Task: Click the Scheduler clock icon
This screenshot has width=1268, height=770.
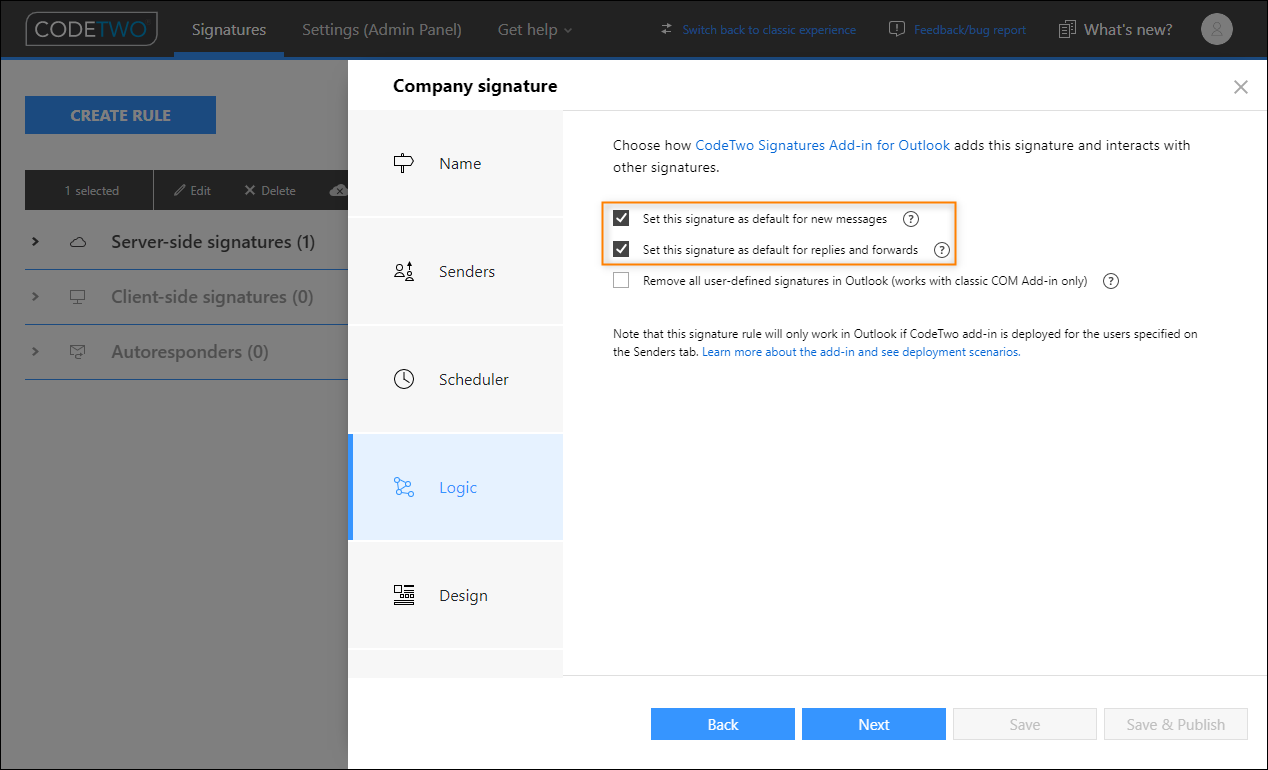Action: pos(404,379)
